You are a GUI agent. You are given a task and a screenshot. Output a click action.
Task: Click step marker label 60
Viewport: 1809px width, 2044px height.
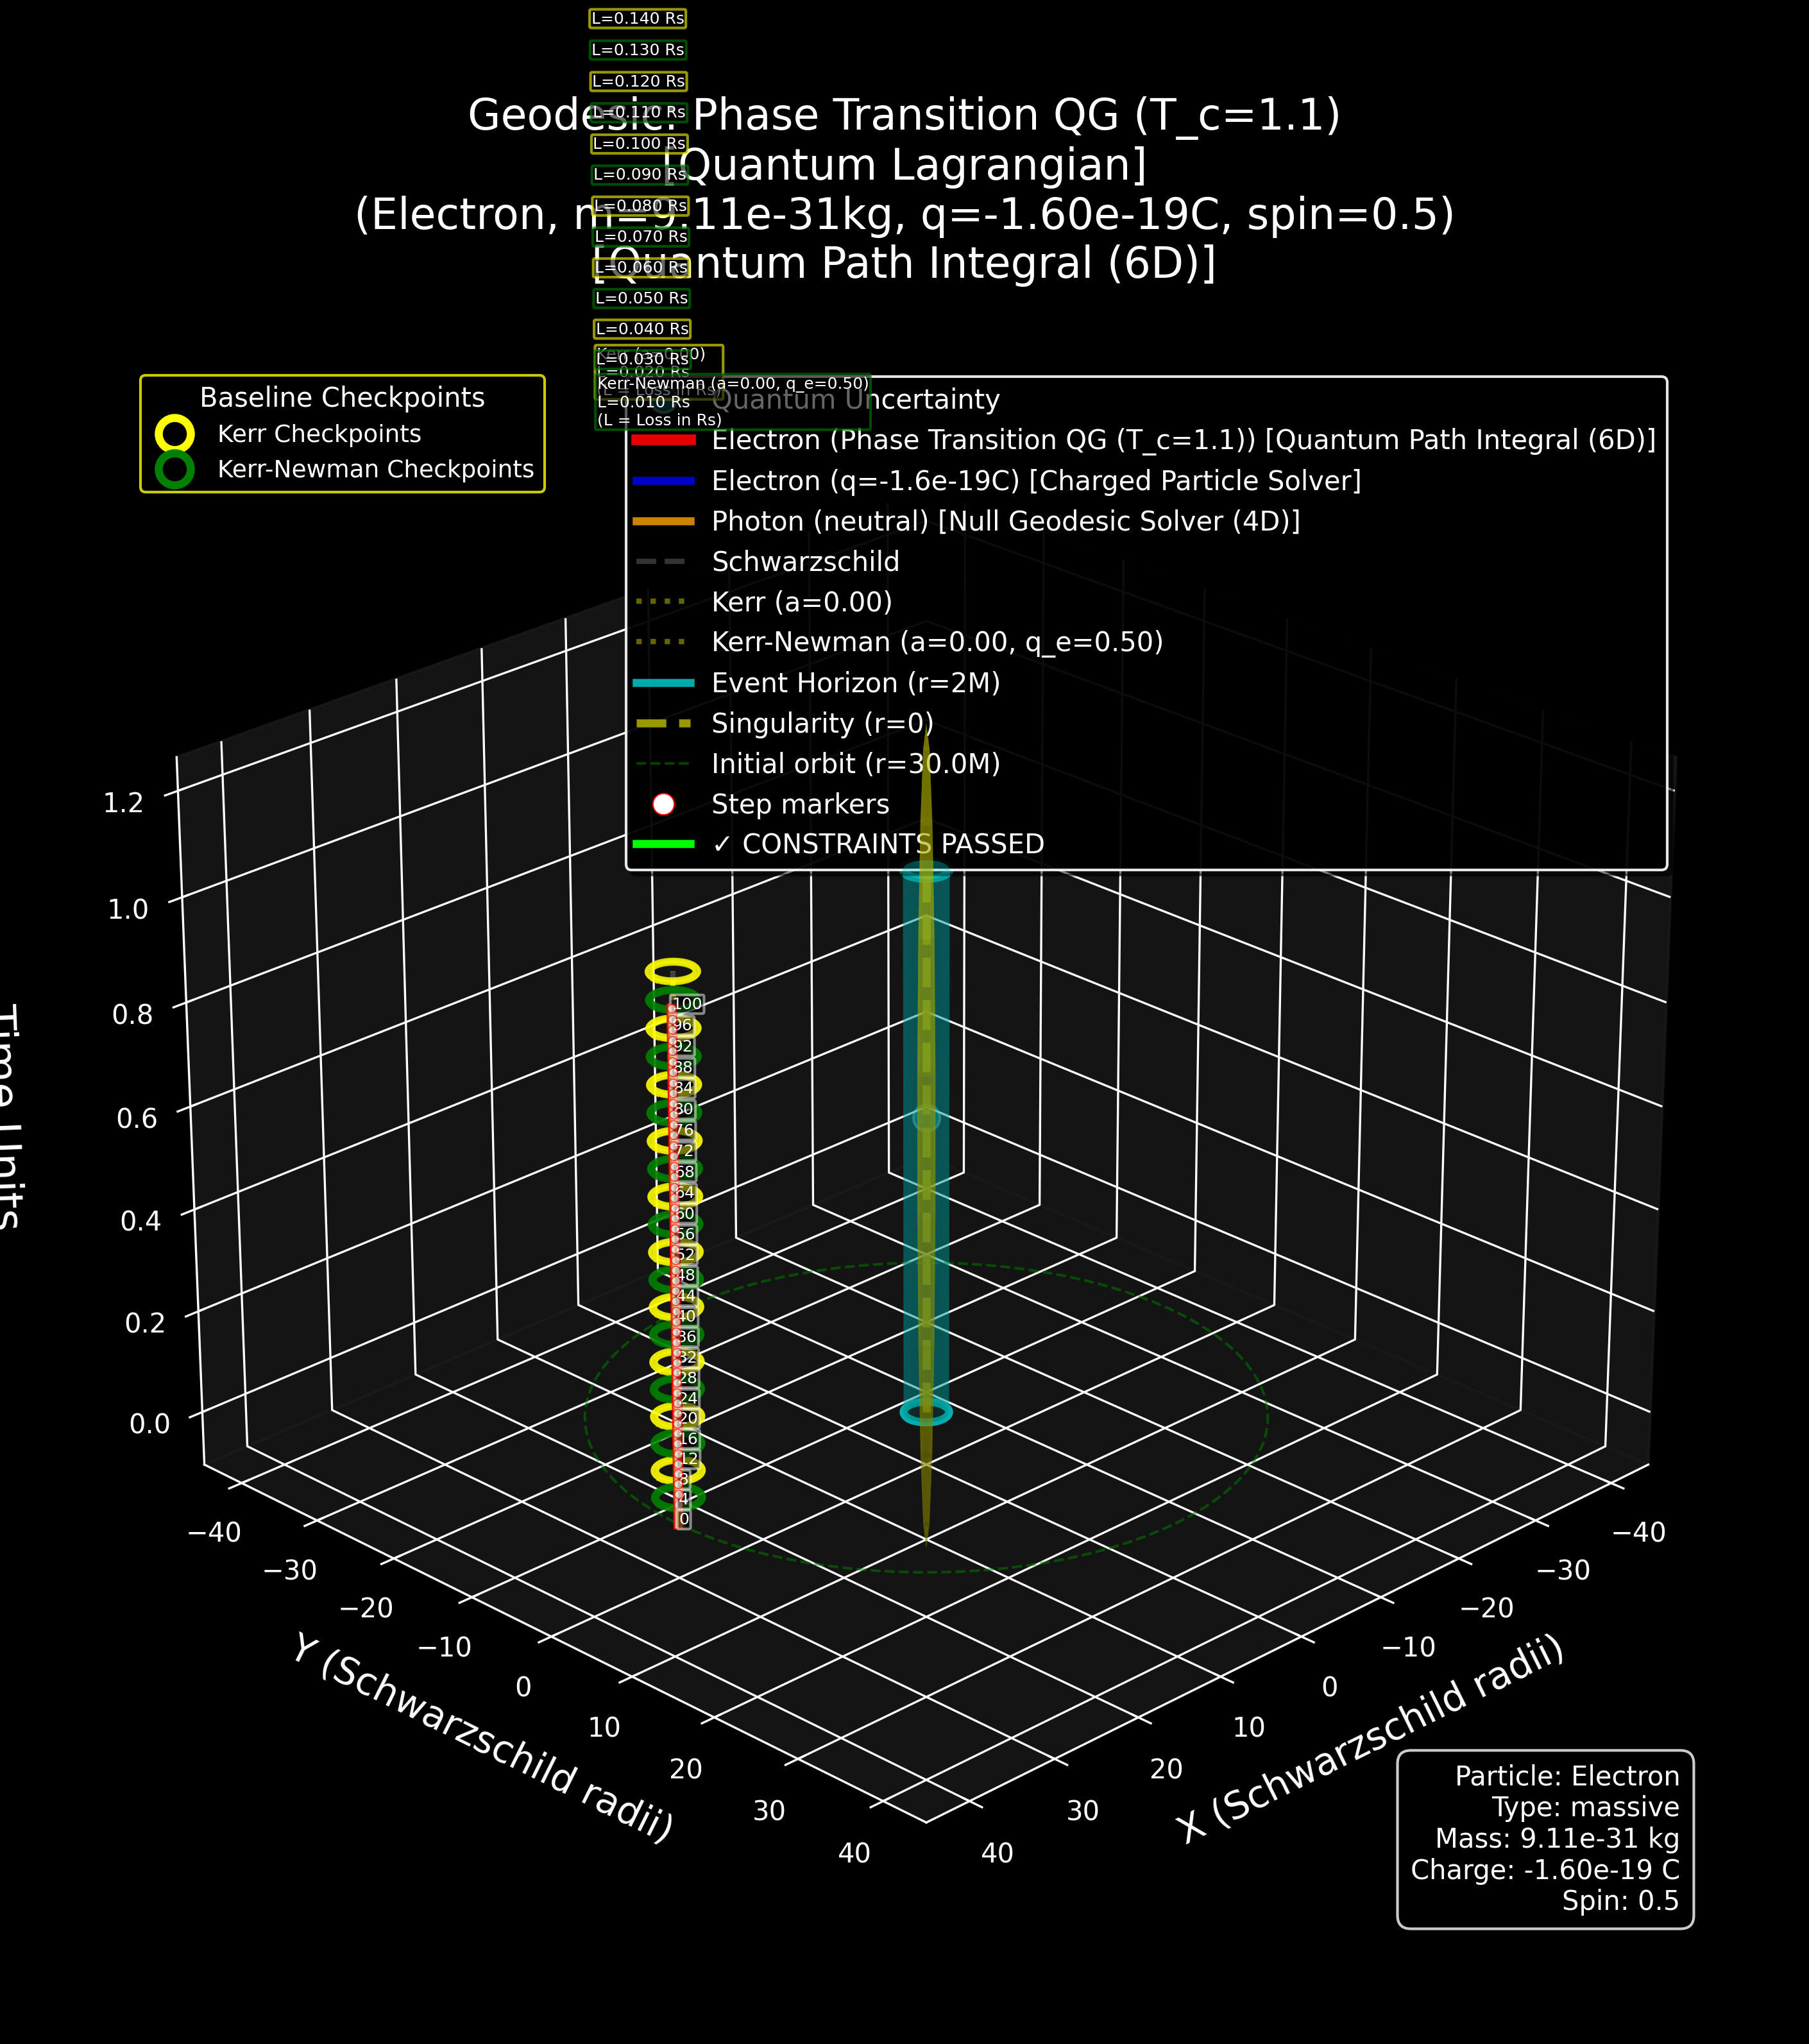pos(684,1213)
